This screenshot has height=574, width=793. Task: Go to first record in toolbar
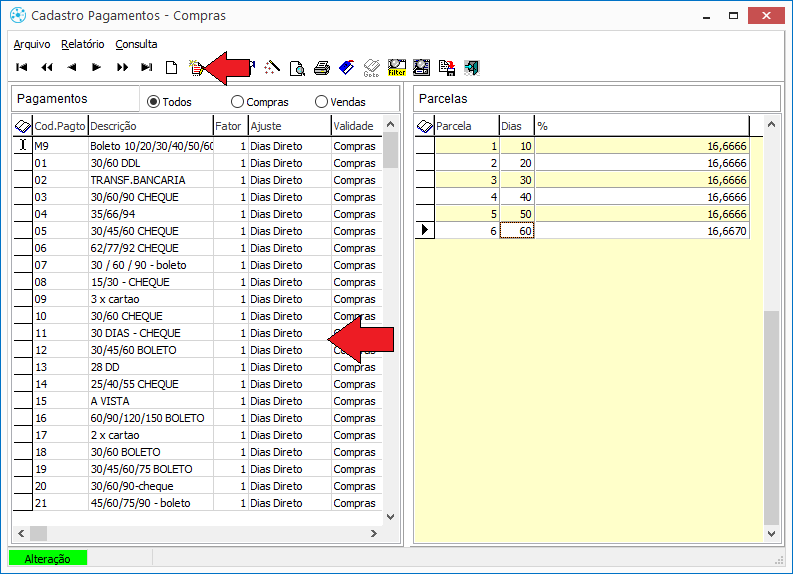[x=22, y=67]
